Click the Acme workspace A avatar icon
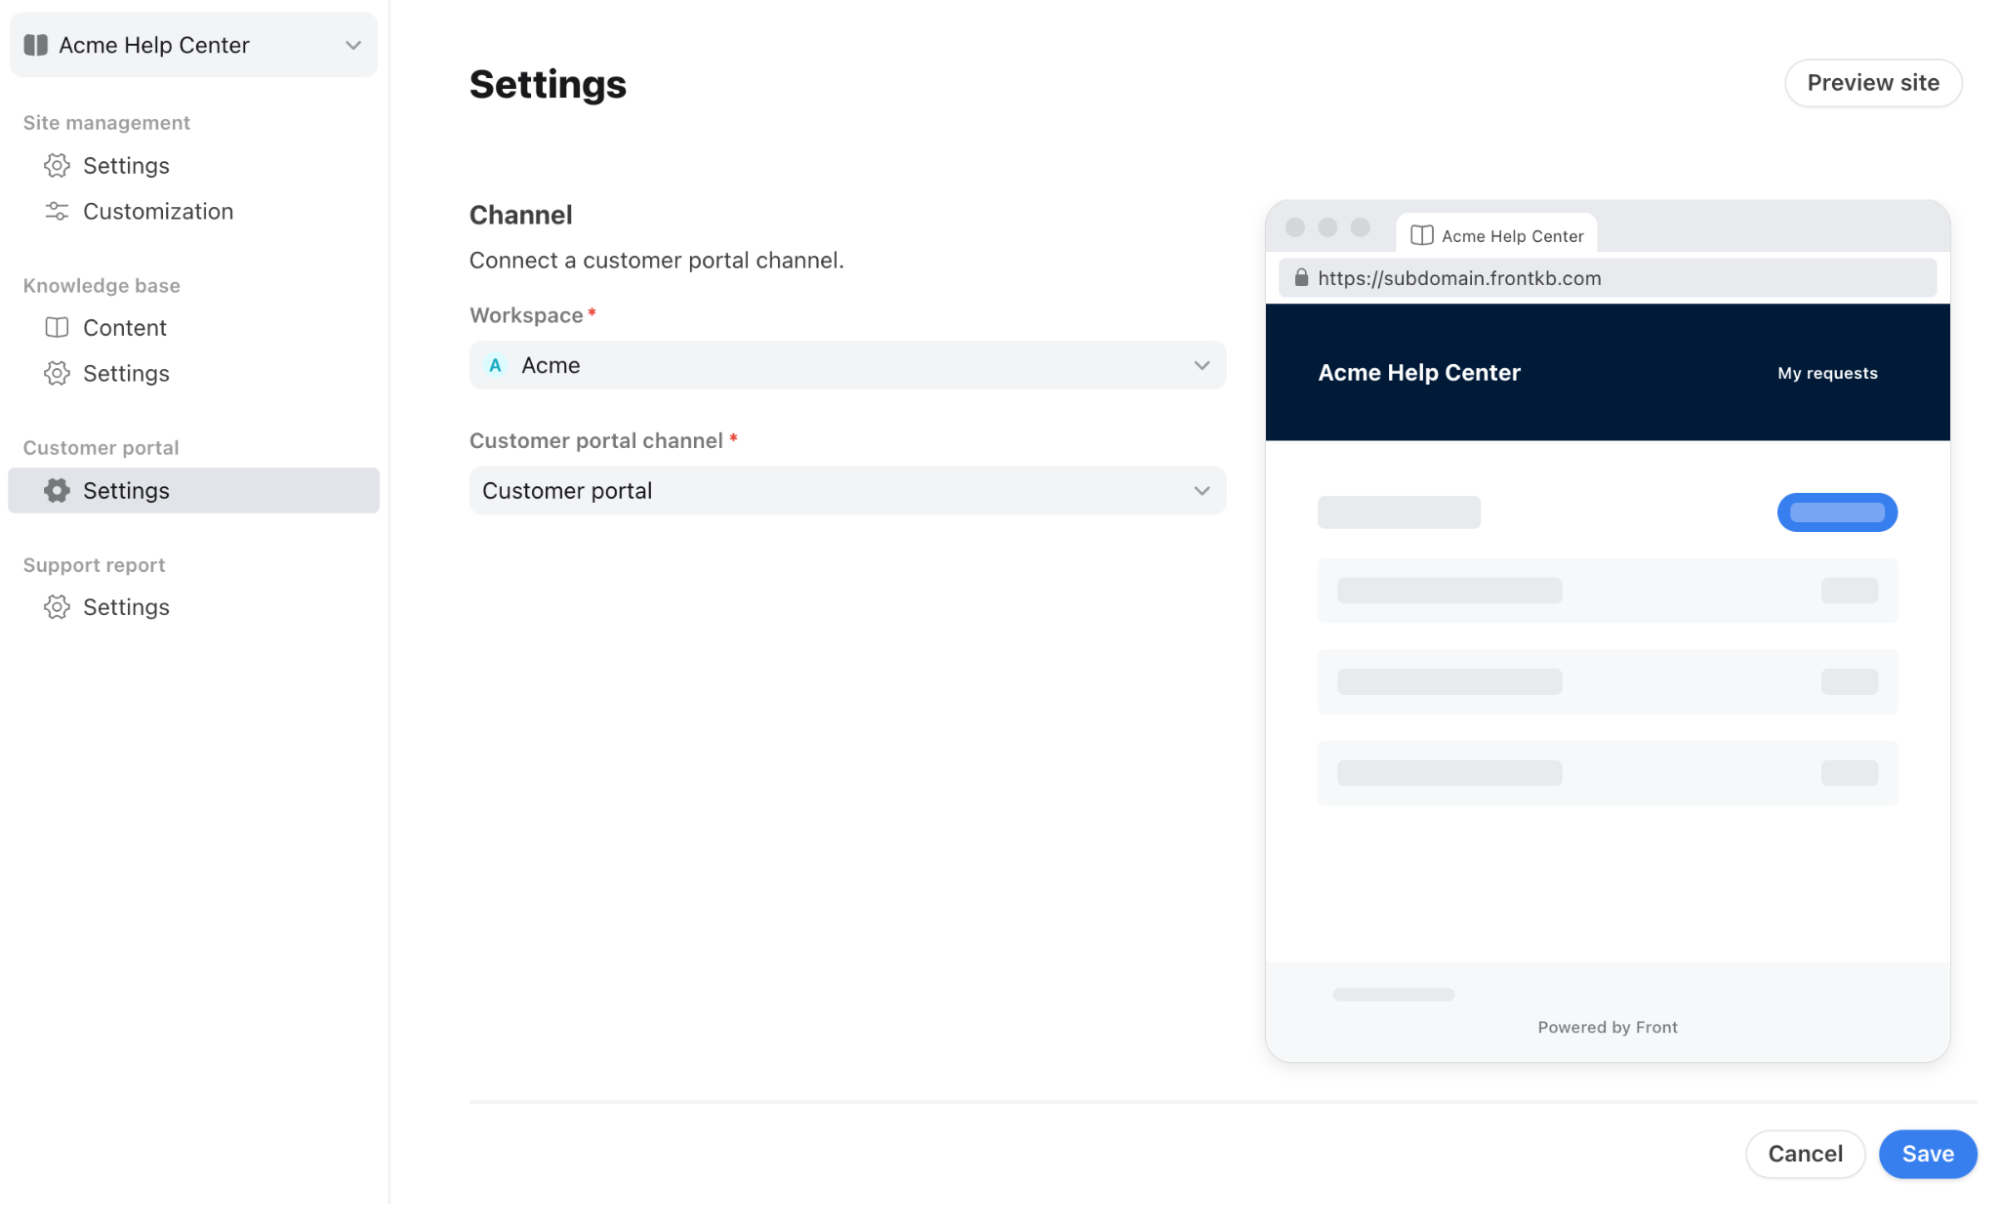The image size is (1999, 1205). click(495, 365)
